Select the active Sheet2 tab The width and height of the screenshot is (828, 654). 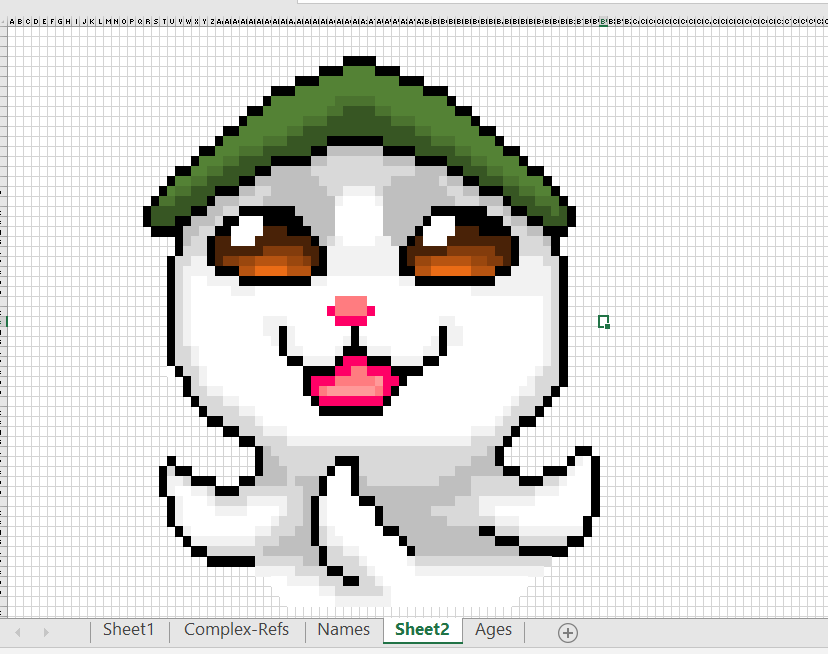(422, 630)
